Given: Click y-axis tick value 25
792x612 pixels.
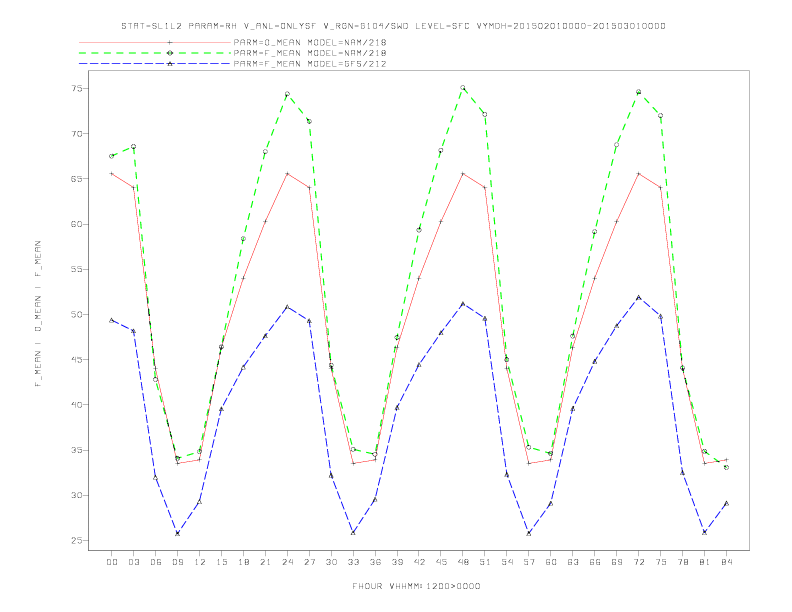Looking at the screenshot, I should 77,540.
